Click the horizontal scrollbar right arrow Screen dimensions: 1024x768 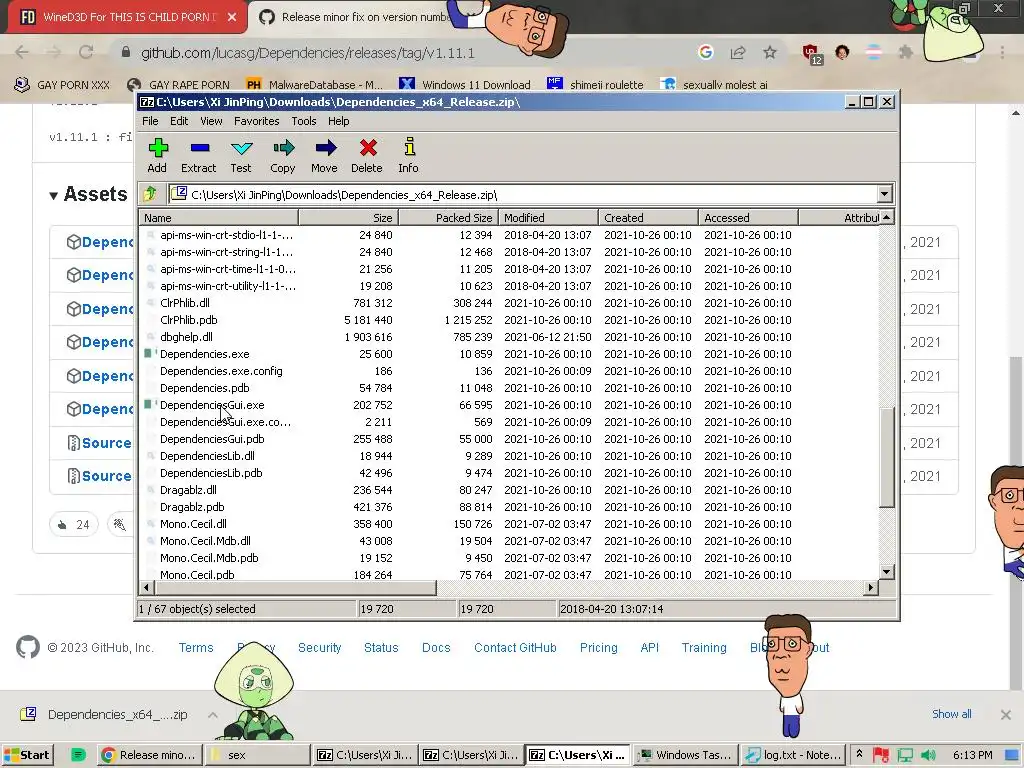point(870,588)
